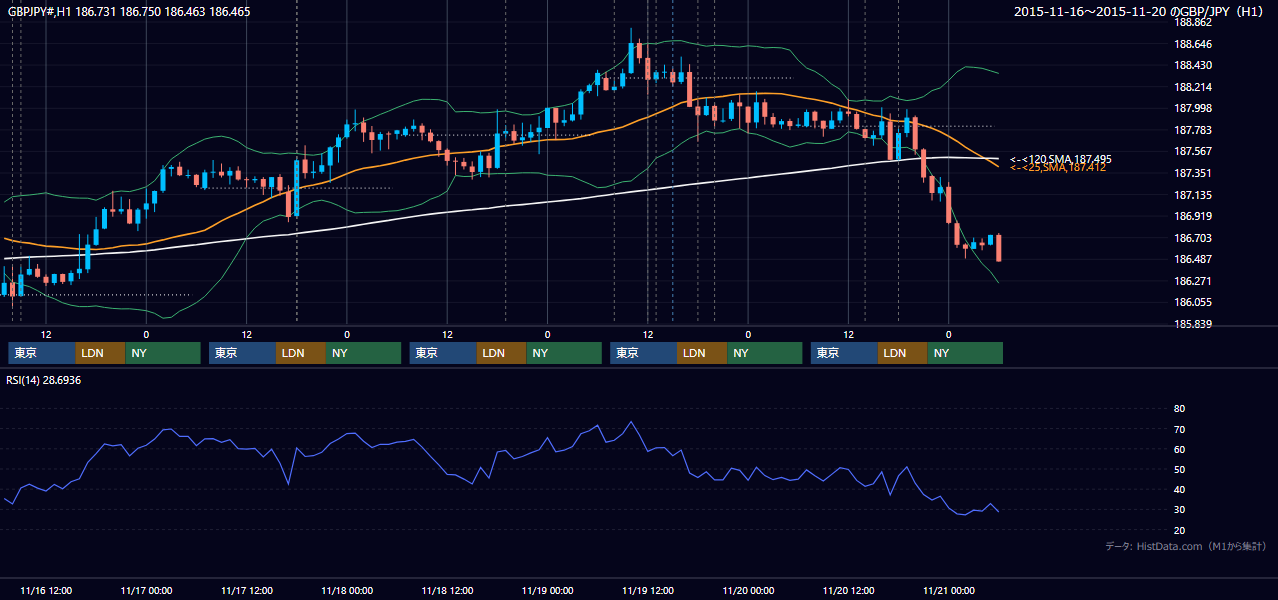Viewport: 1278px width, 600px height.
Task: Click the HistData.com data credit text
Action: click(1186, 547)
